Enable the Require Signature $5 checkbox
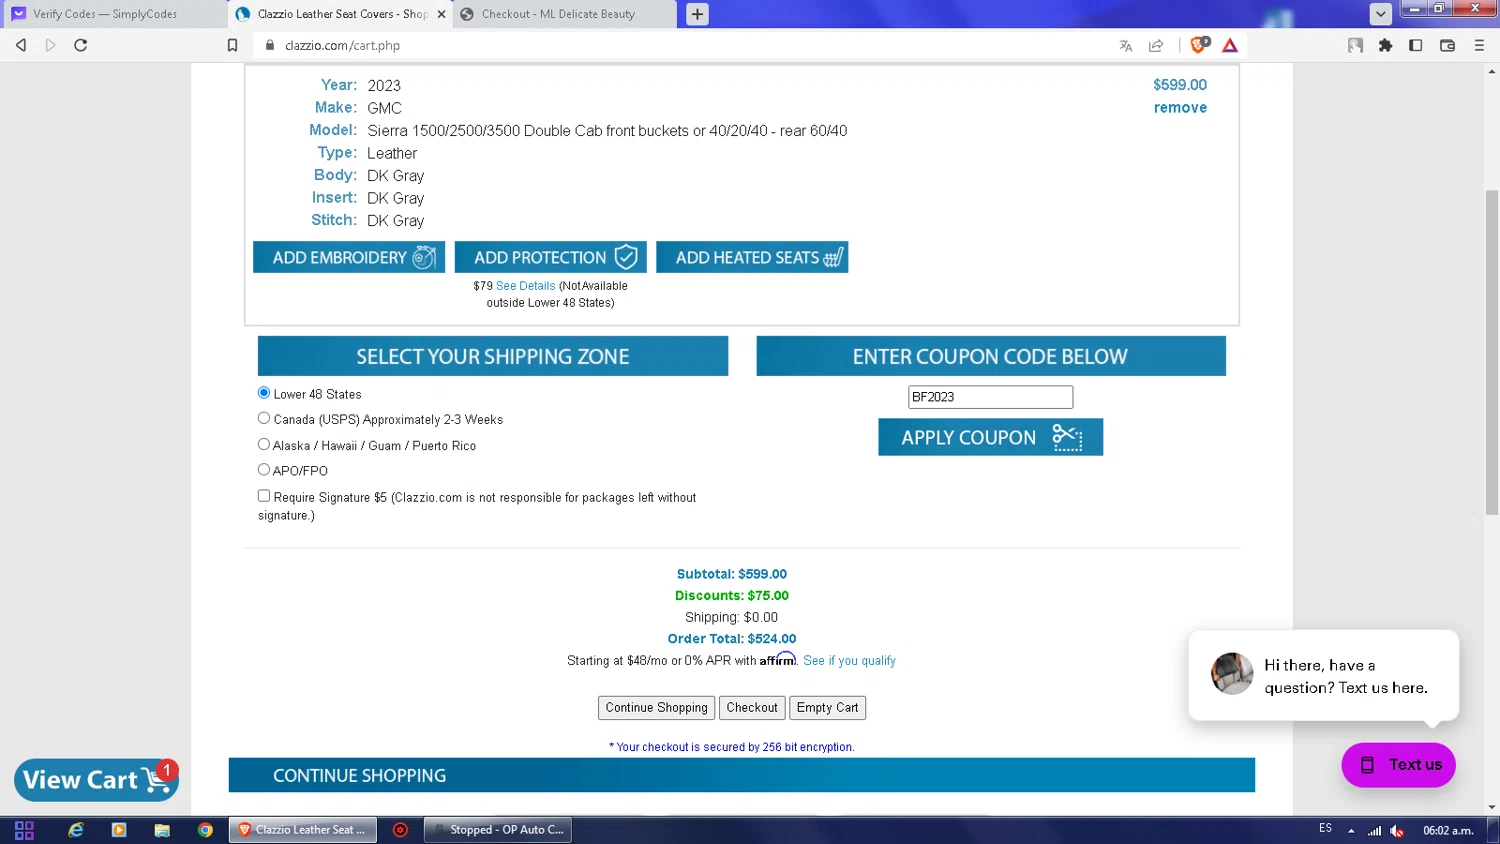Viewport: 1500px width, 844px height. (x=264, y=496)
